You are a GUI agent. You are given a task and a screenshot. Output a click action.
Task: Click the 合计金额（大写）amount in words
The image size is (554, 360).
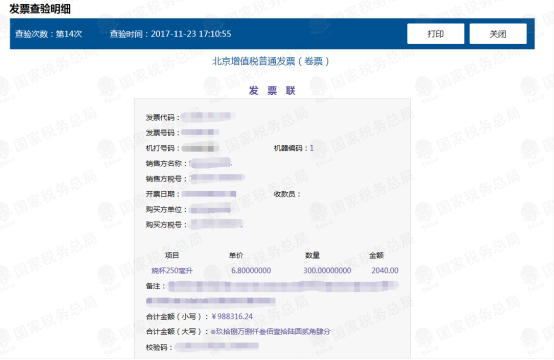tap(270, 331)
